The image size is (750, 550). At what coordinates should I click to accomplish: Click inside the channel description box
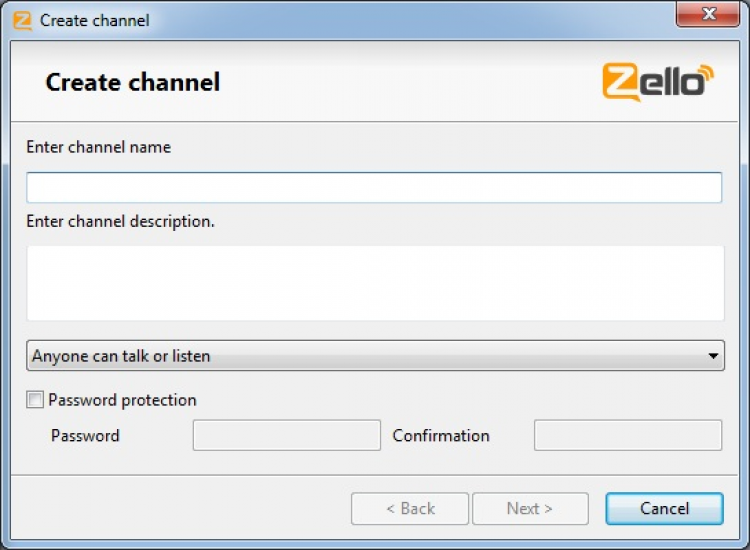pos(374,283)
